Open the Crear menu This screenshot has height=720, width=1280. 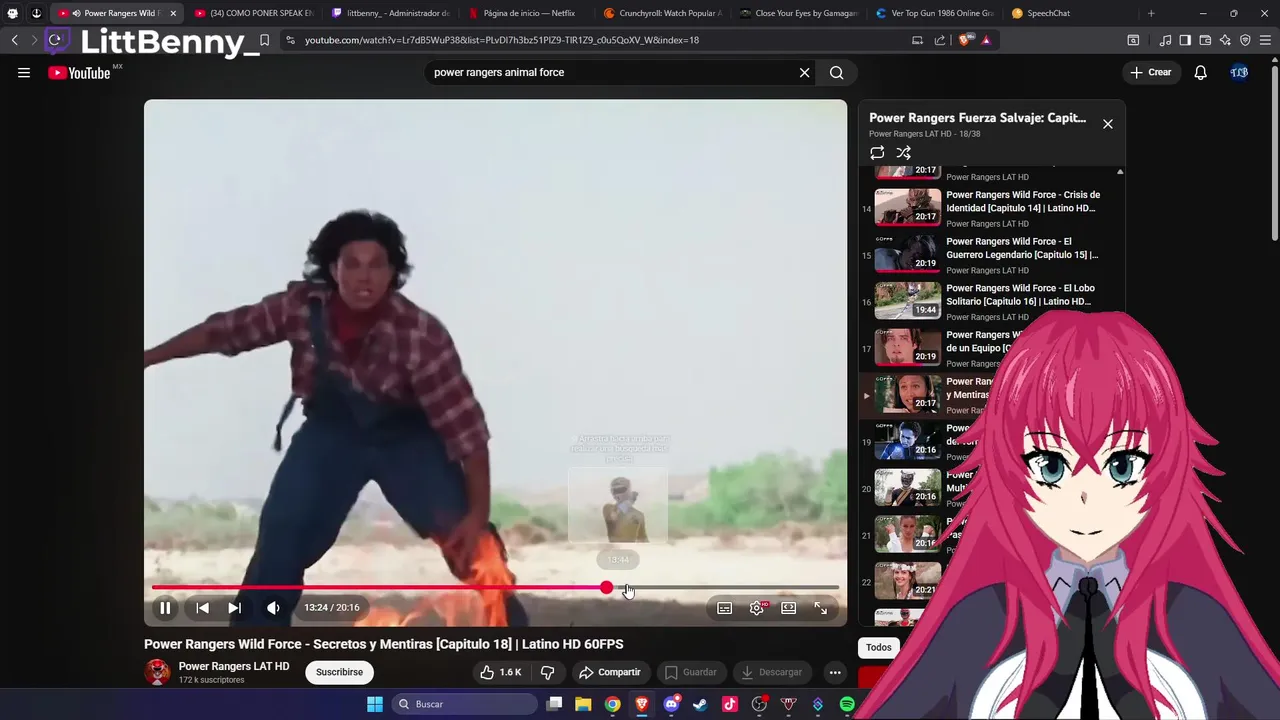(1151, 72)
